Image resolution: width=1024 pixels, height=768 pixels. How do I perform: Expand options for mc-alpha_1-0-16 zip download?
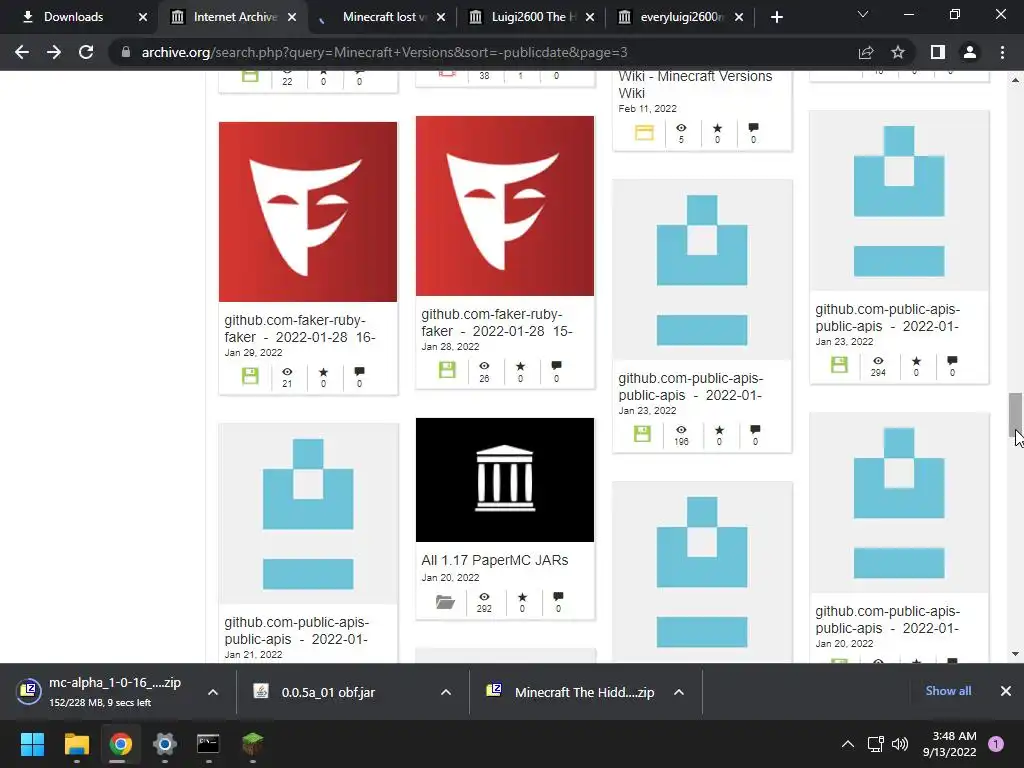[x=213, y=692]
